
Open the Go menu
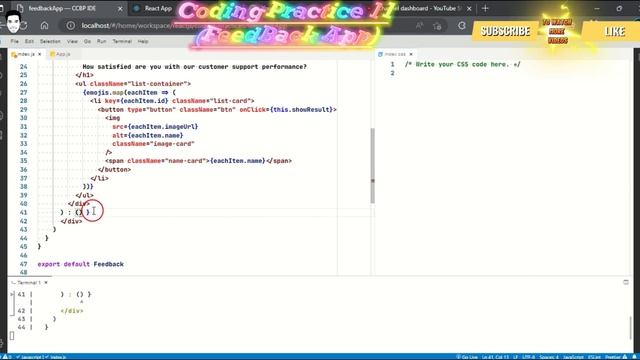pos(87,41)
